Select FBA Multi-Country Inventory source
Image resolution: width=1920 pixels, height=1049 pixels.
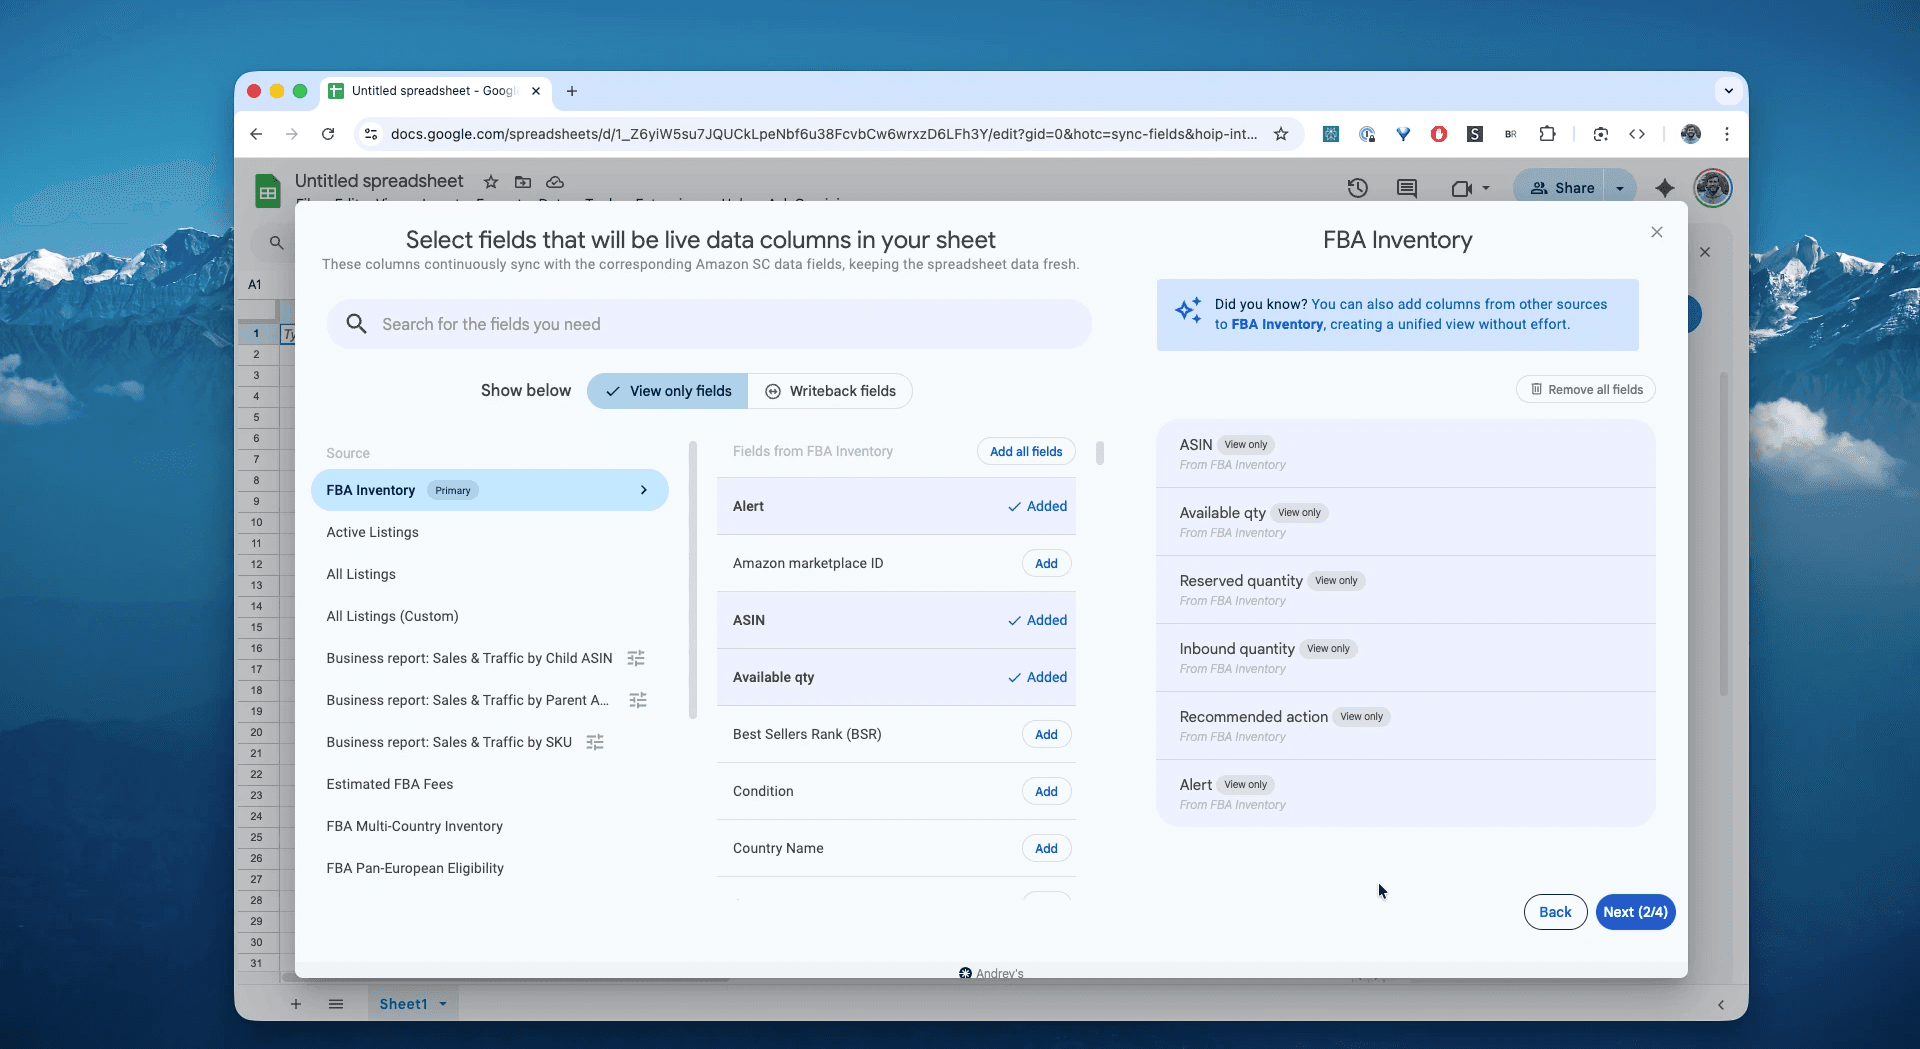coord(414,826)
